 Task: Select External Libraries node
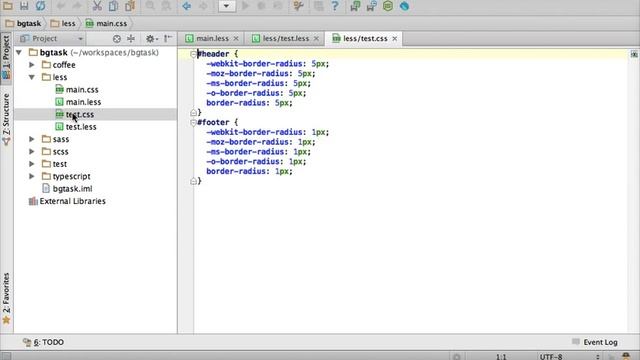click(67, 201)
